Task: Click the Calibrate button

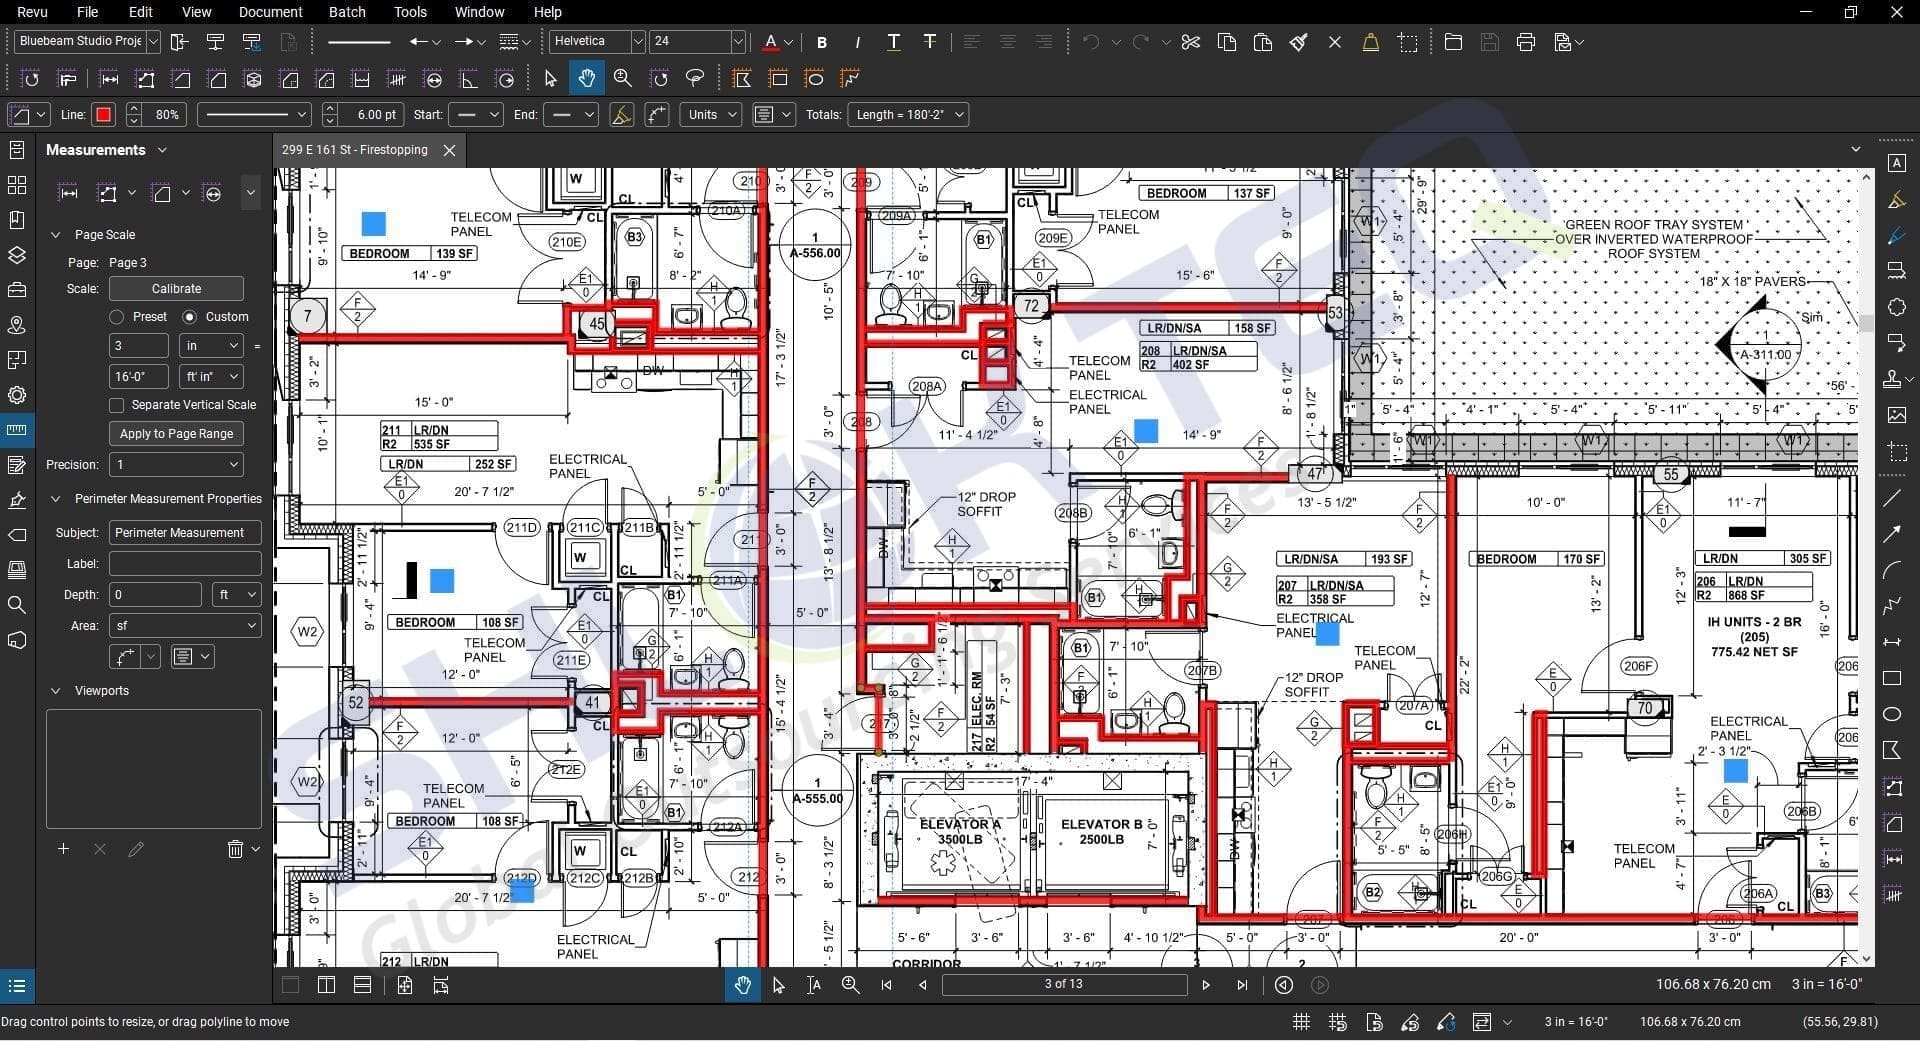Action: (x=176, y=288)
